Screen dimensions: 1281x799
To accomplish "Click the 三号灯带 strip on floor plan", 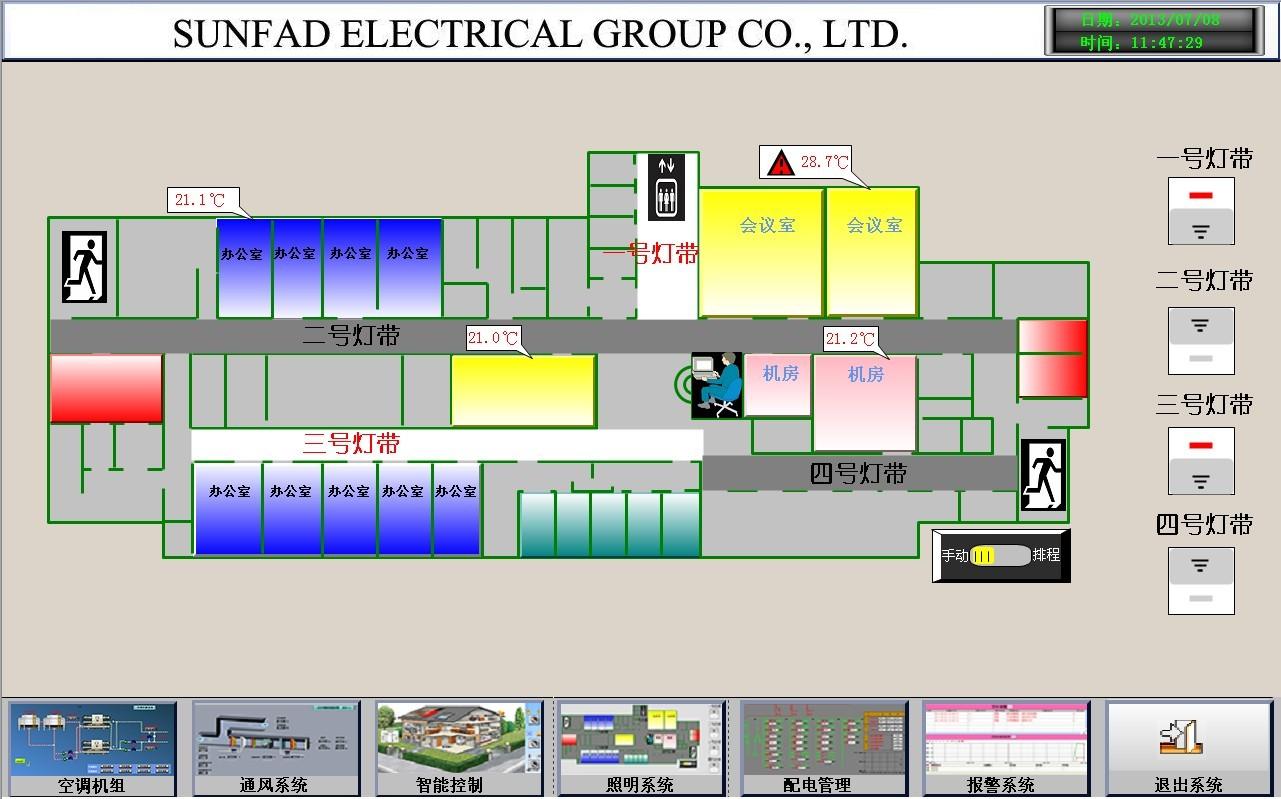I will tap(447, 444).
